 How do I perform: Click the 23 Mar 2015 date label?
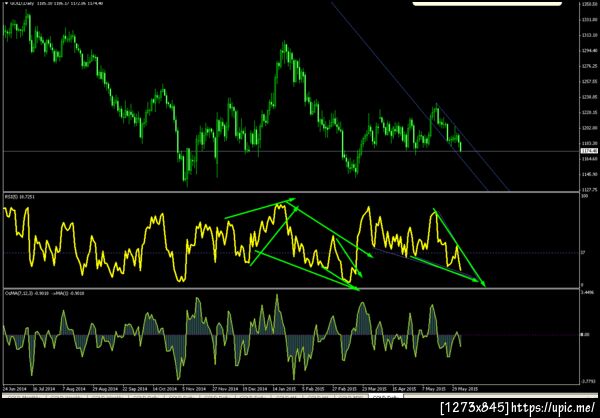tap(375, 389)
